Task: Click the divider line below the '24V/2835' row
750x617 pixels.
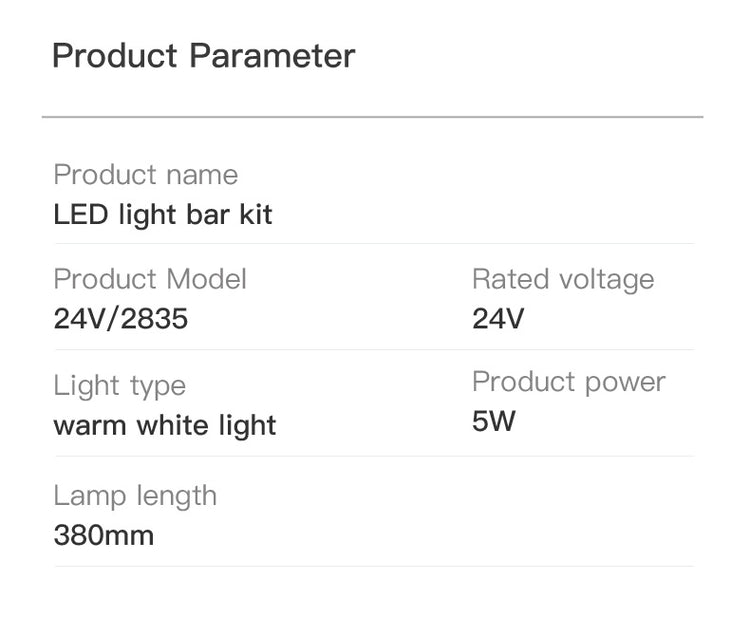Action: click(372, 349)
